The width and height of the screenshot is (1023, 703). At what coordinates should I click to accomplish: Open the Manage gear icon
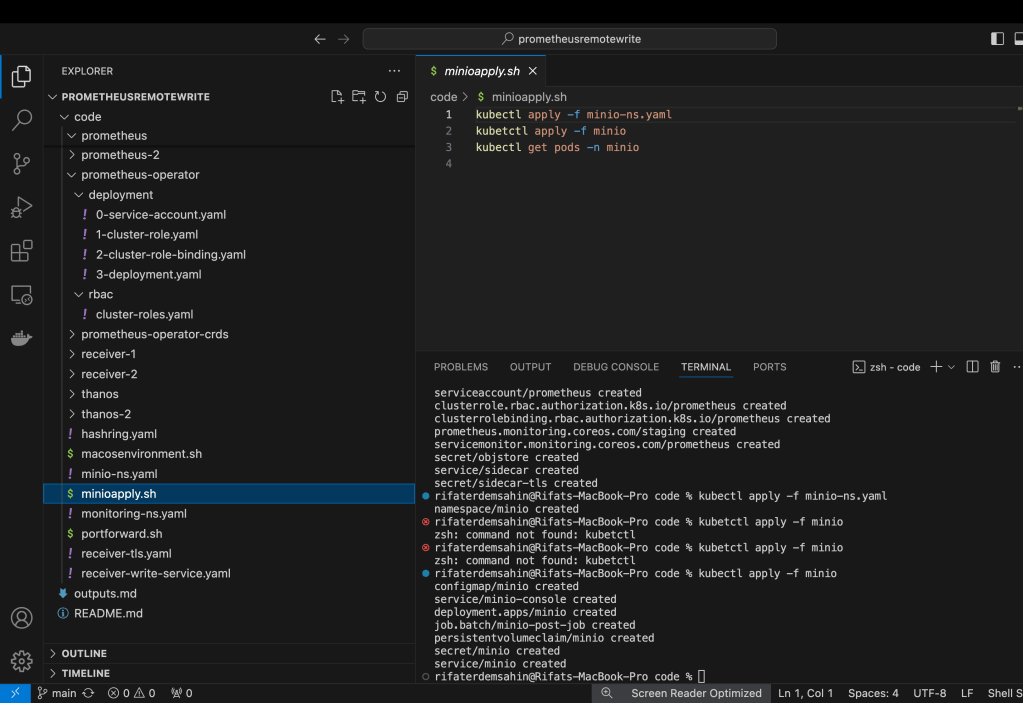pos(22,661)
